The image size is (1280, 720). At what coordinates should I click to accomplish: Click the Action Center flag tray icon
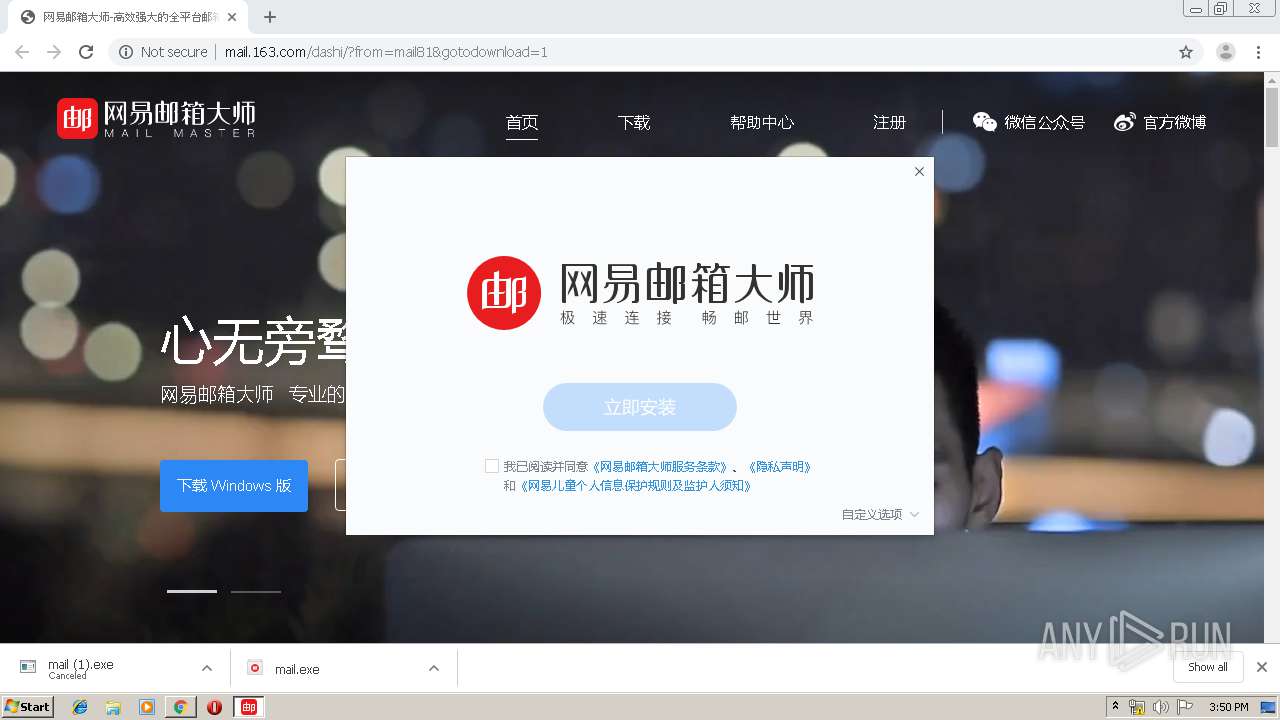pyautogui.click(x=1183, y=707)
